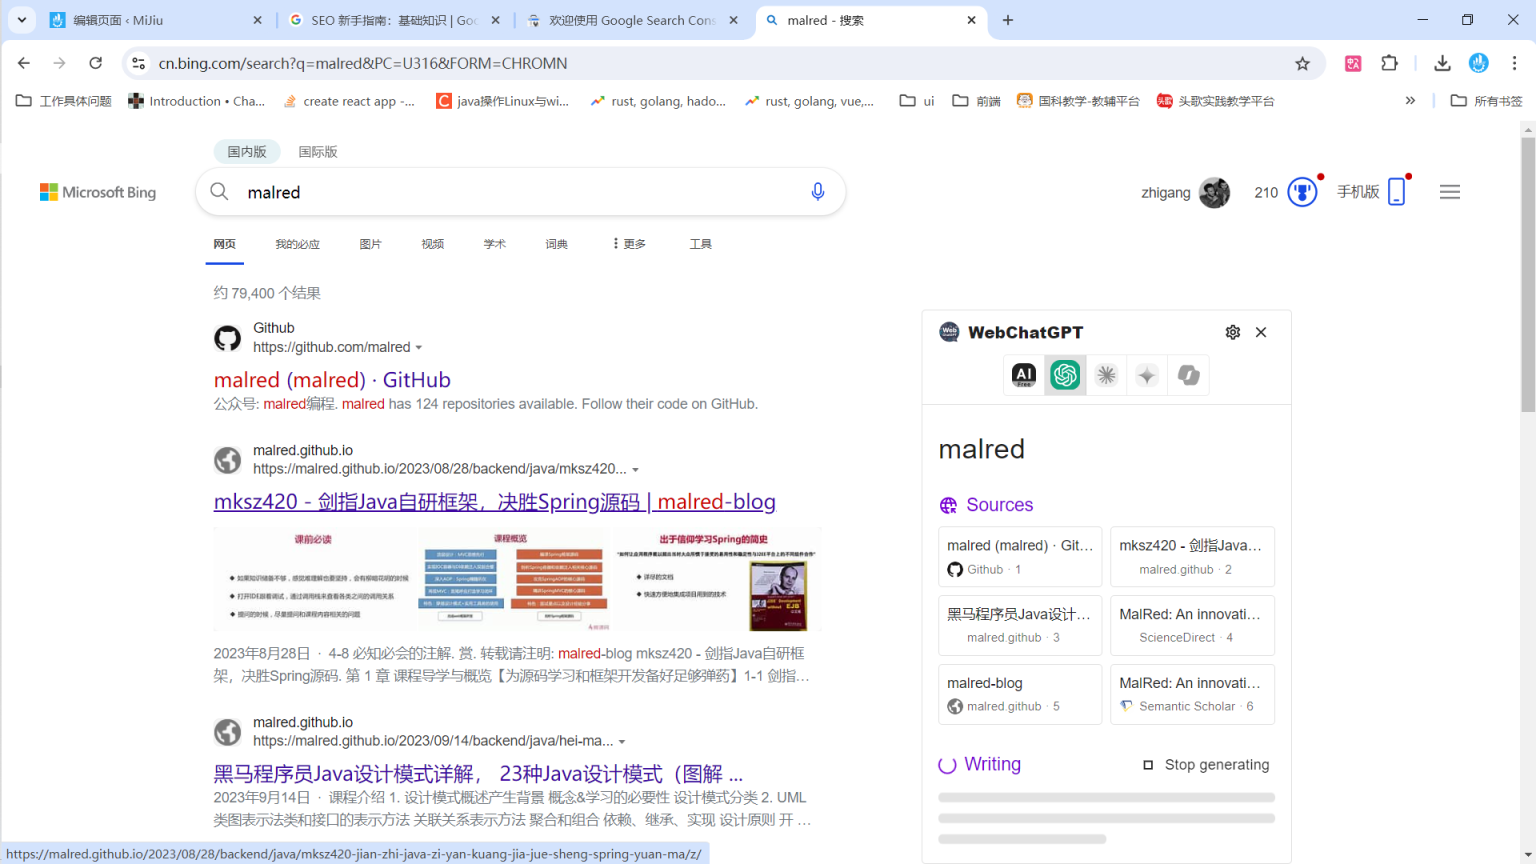The width and height of the screenshot is (1536, 864).
Task: Click the browser forward arrow
Action: point(60,63)
